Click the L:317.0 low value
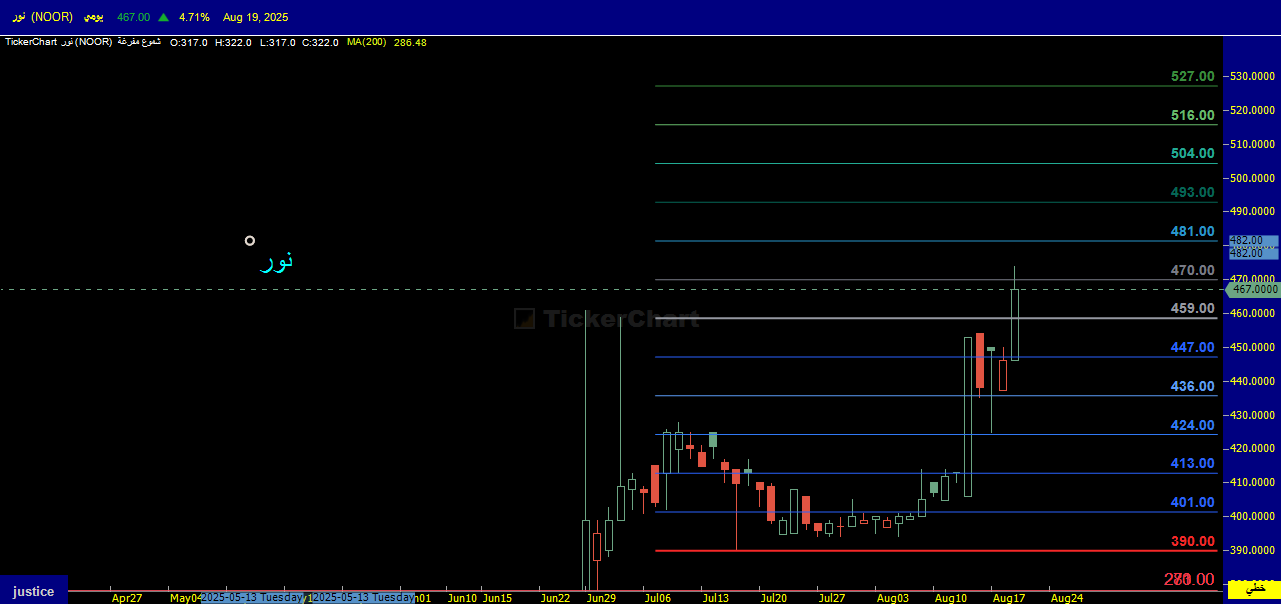This screenshot has height=604, width=1281. pos(277,42)
